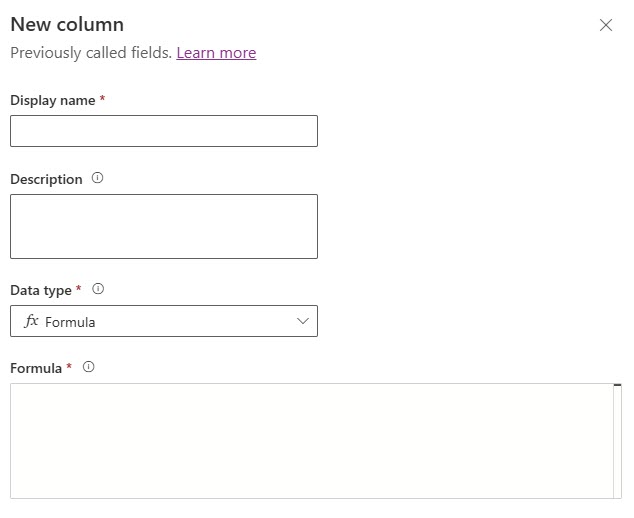Open the Learn more link
The image size is (634, 518).
pyautogui.click(x=216, y=53)
